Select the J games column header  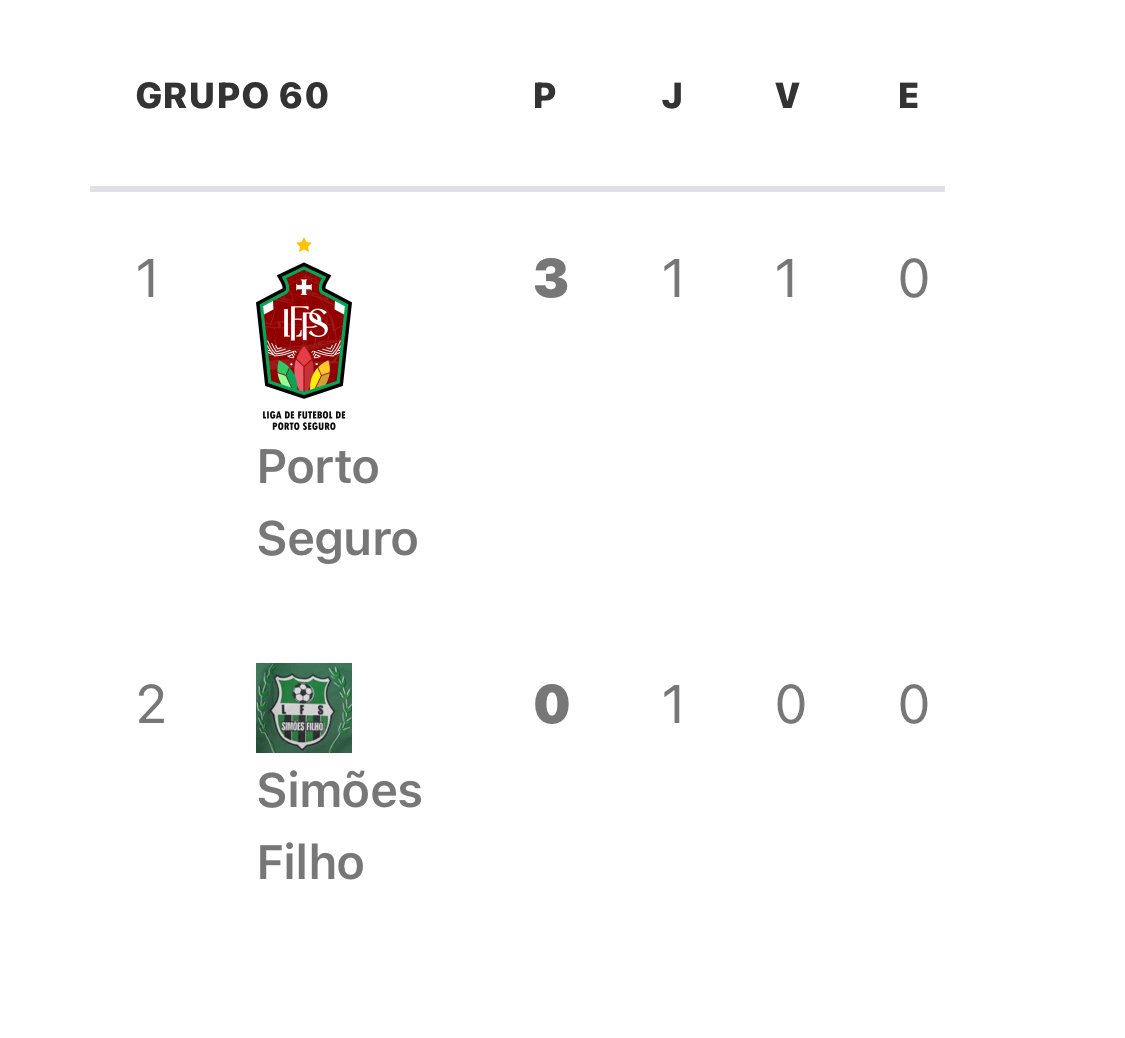(x=672, y=95)
